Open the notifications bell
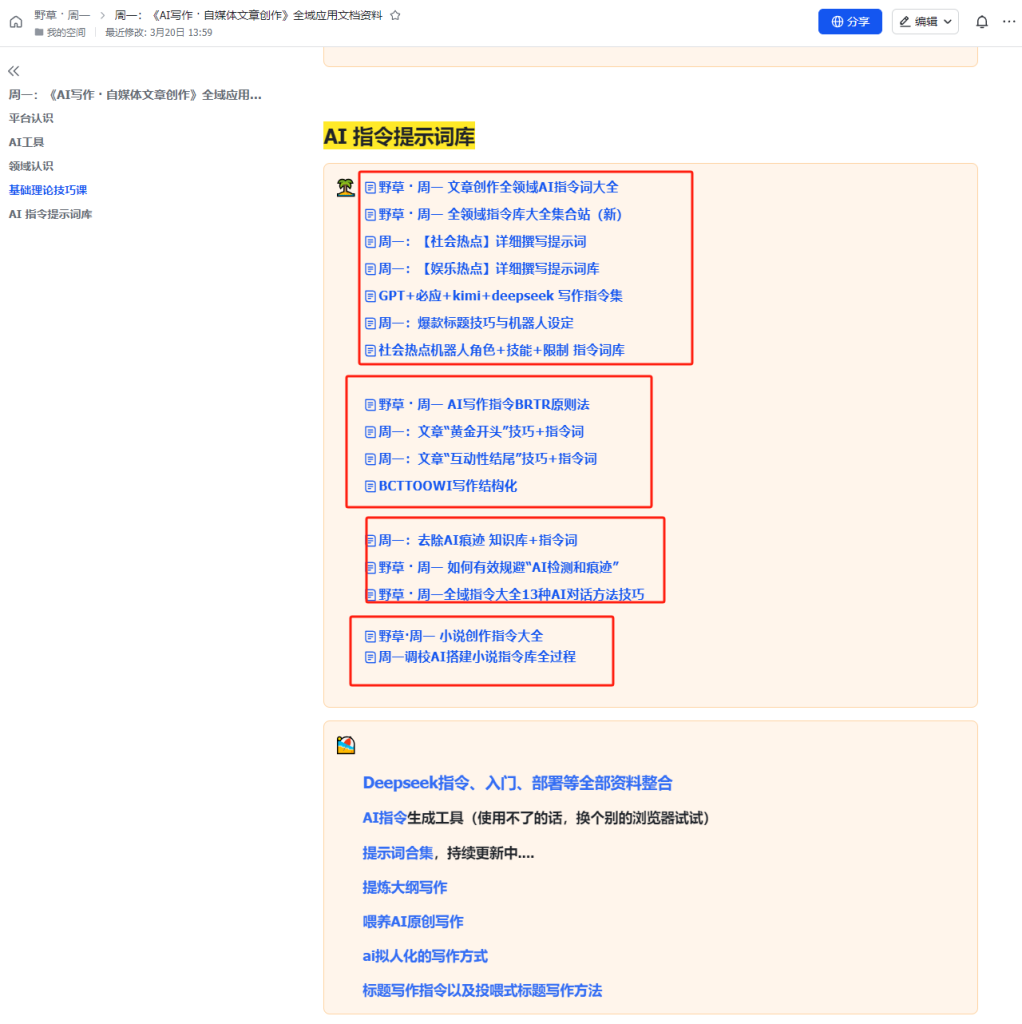The width and height of the screenshot is (1022, 1024). pos(982,22)
